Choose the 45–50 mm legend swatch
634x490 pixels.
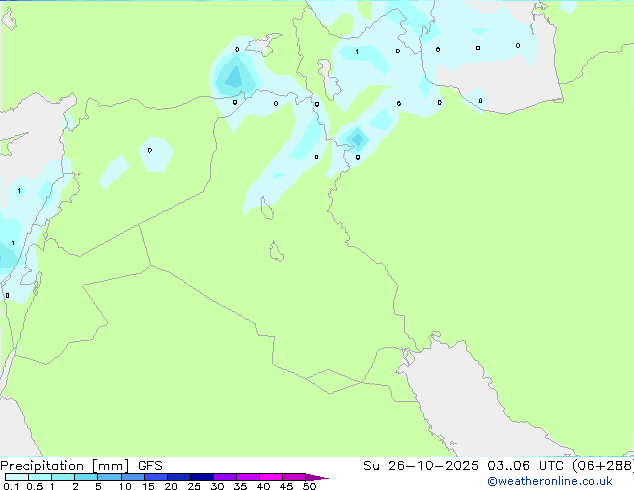(x=294, y=477)
